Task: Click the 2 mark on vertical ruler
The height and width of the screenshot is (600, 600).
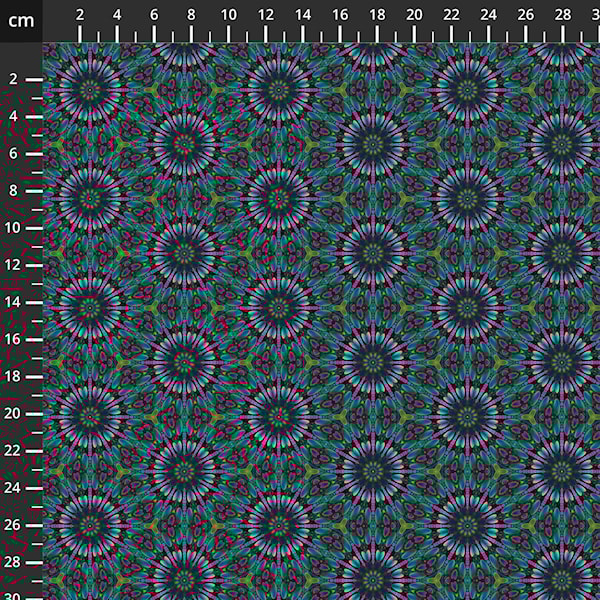Action: tap(14, 79)
